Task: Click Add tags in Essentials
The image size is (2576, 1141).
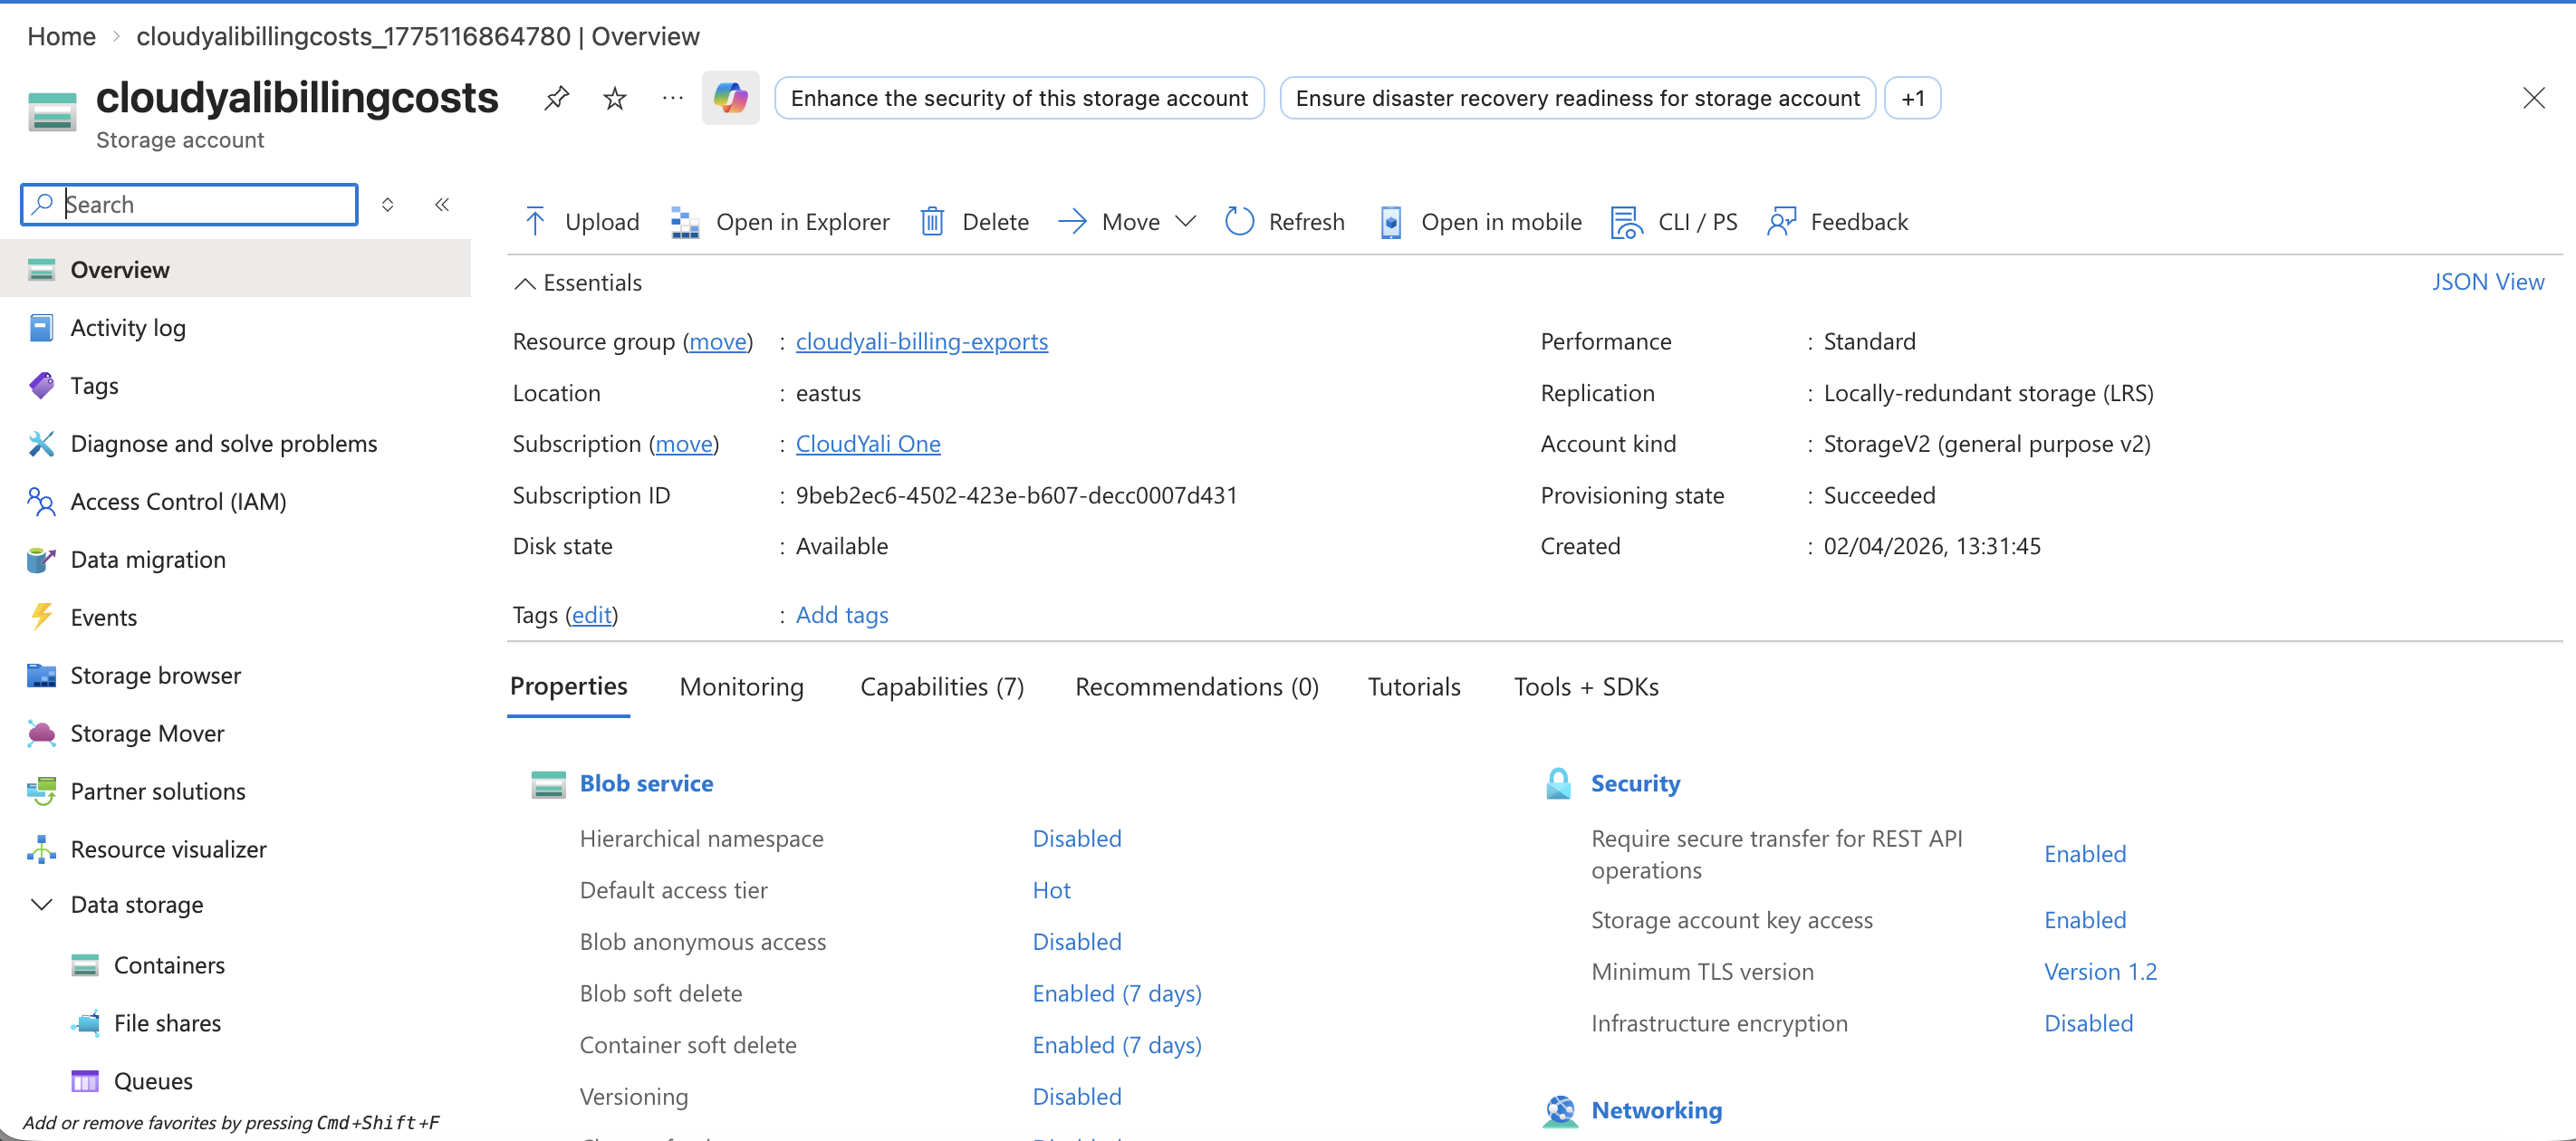Action: [x=841, y=614]
